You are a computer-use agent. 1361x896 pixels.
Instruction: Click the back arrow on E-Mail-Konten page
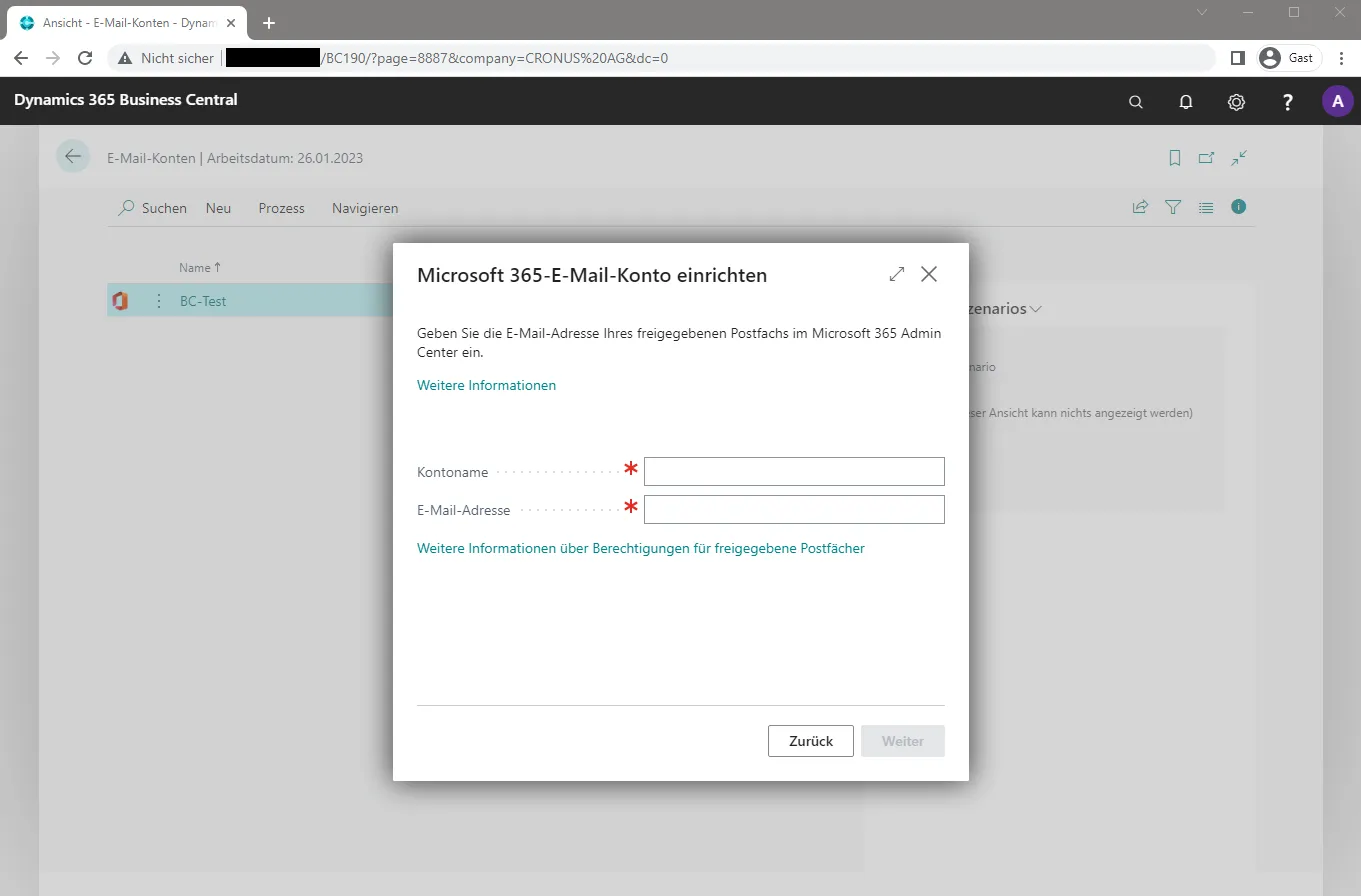pyautogui.click(x=73, y=157)
